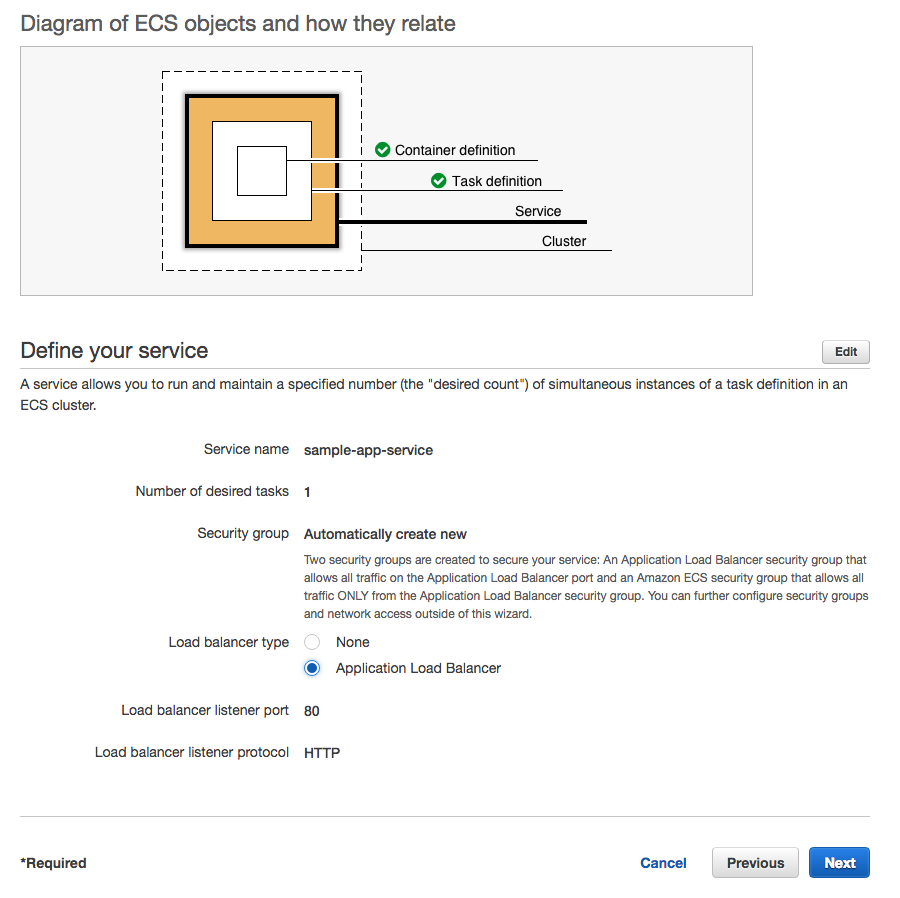Select the Application Load Balancer radio button
This screenshot has width=900, height=898.
(312, 668)
